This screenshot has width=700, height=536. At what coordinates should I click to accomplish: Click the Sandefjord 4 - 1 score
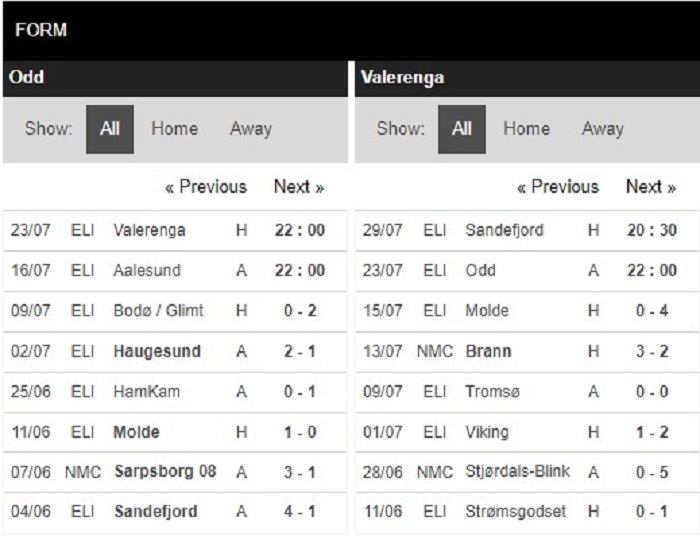click(x=300, y=511)
